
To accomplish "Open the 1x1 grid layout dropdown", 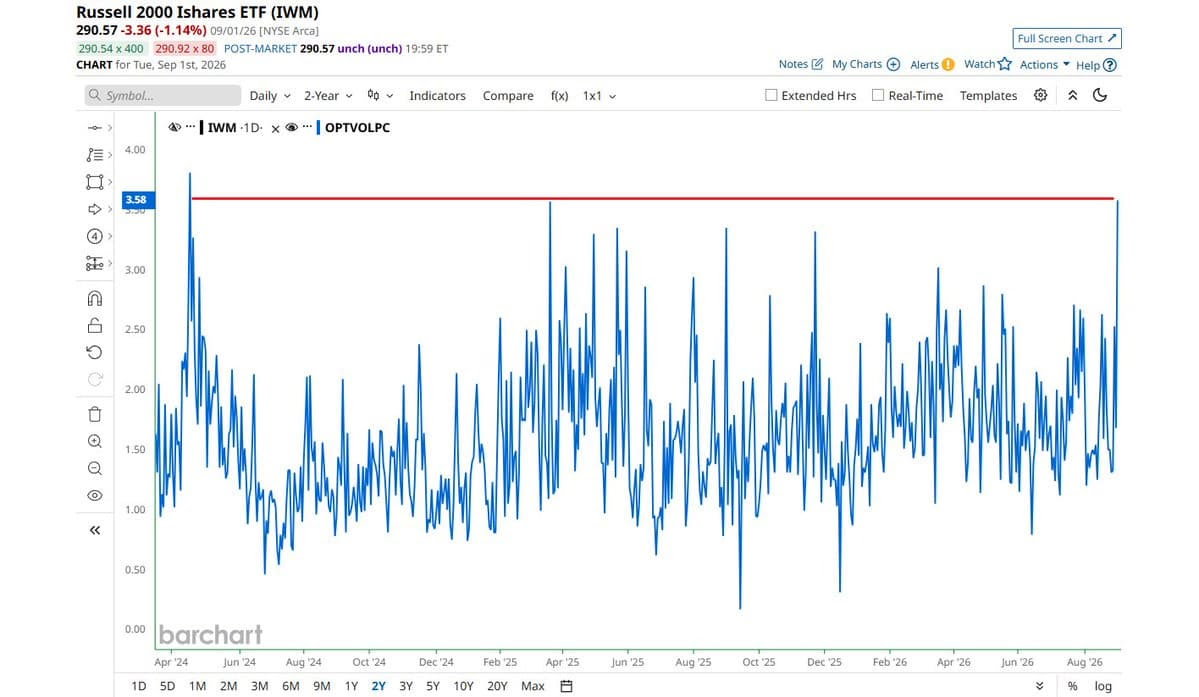I will (x=600, y=96).
